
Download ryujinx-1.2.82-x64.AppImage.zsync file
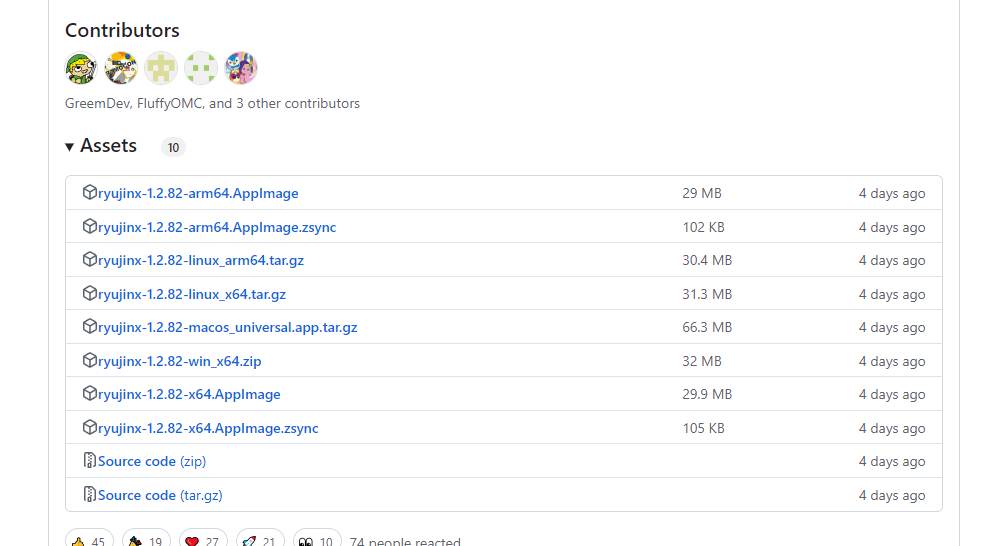pyautogui.click(x=208, y=428)
